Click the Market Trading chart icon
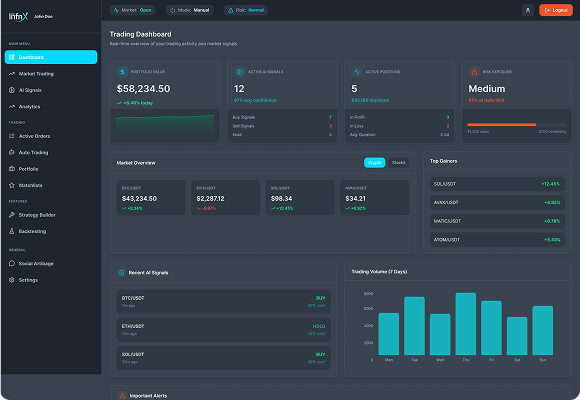The height and width of the screenshot is (400, 580). (x=11, y=74)
